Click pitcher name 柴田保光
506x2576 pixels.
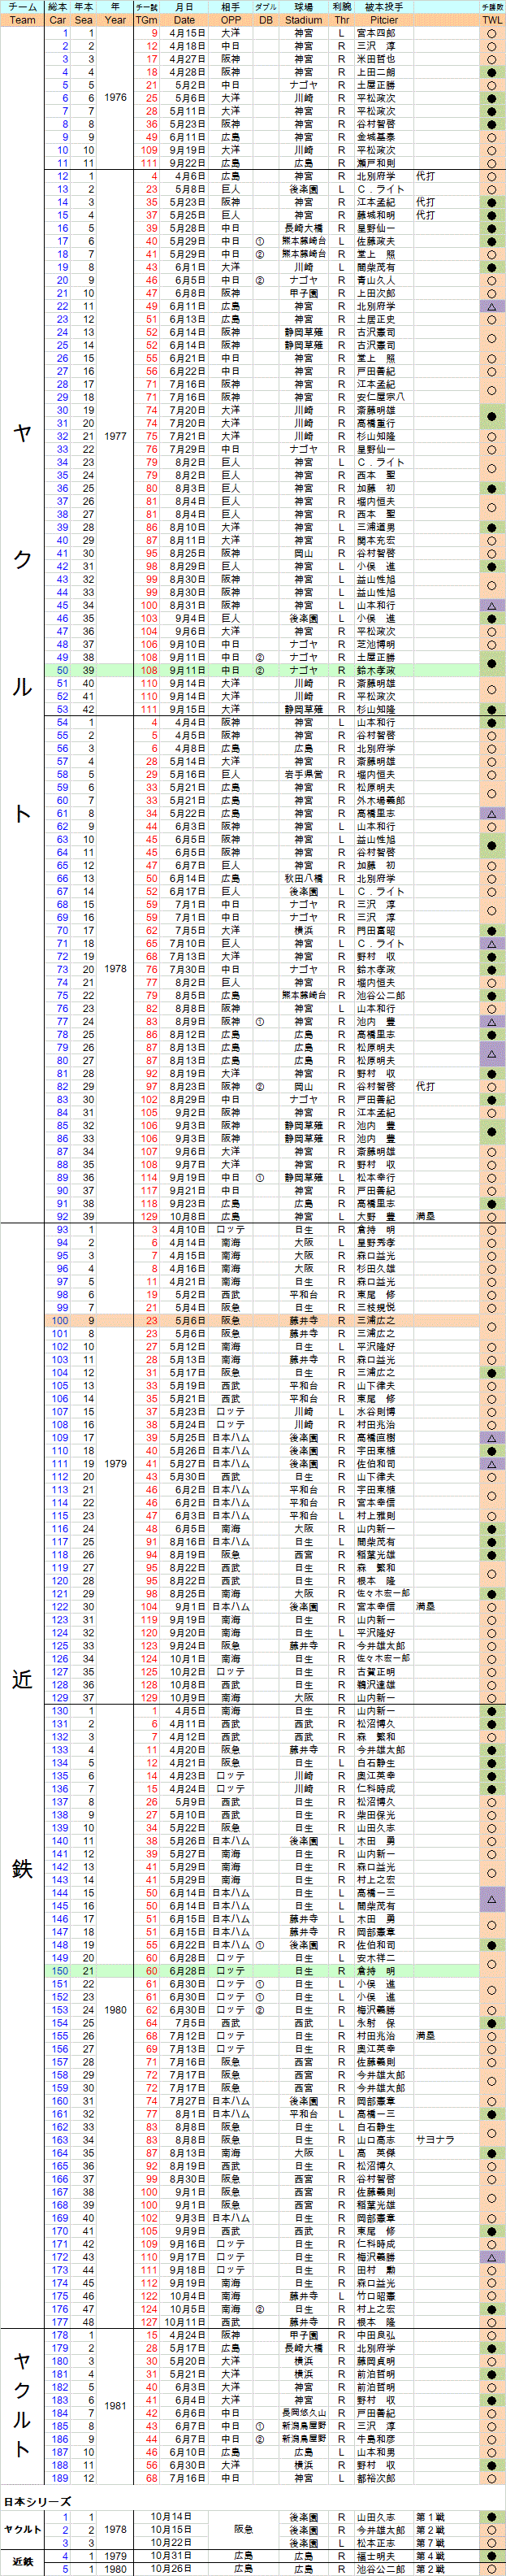(x=376, y=1814)
